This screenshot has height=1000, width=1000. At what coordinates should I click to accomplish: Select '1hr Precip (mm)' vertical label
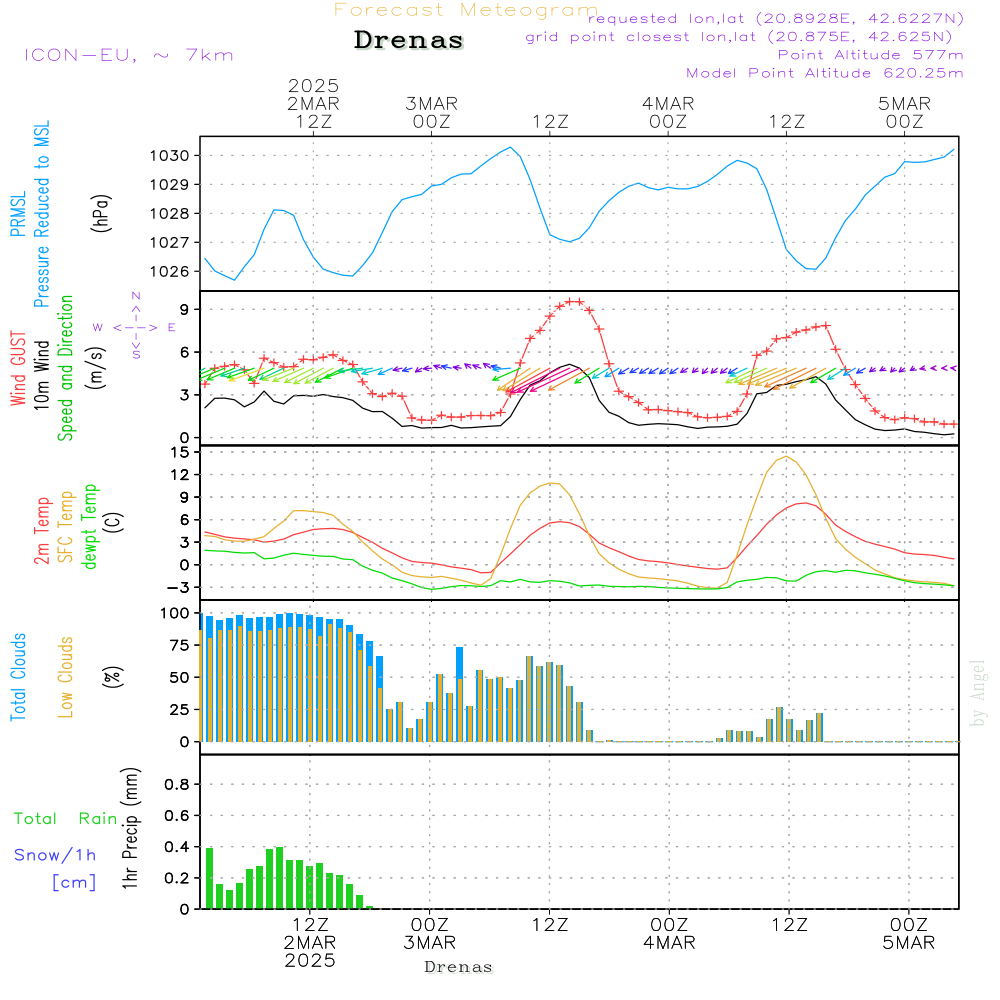[x=129, y=828]
